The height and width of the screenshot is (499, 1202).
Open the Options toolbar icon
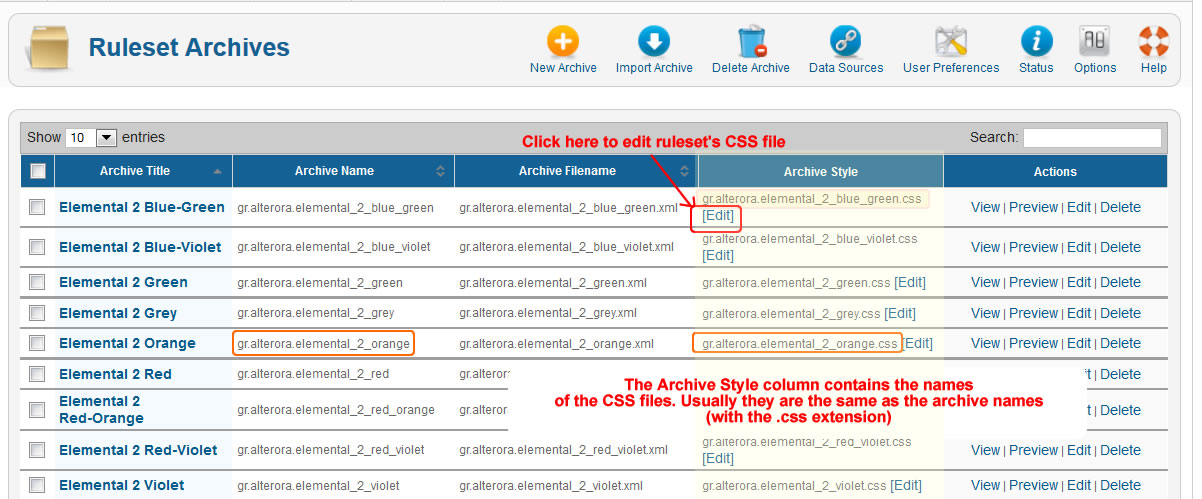pyautogui.click(x=1094, y=42)
